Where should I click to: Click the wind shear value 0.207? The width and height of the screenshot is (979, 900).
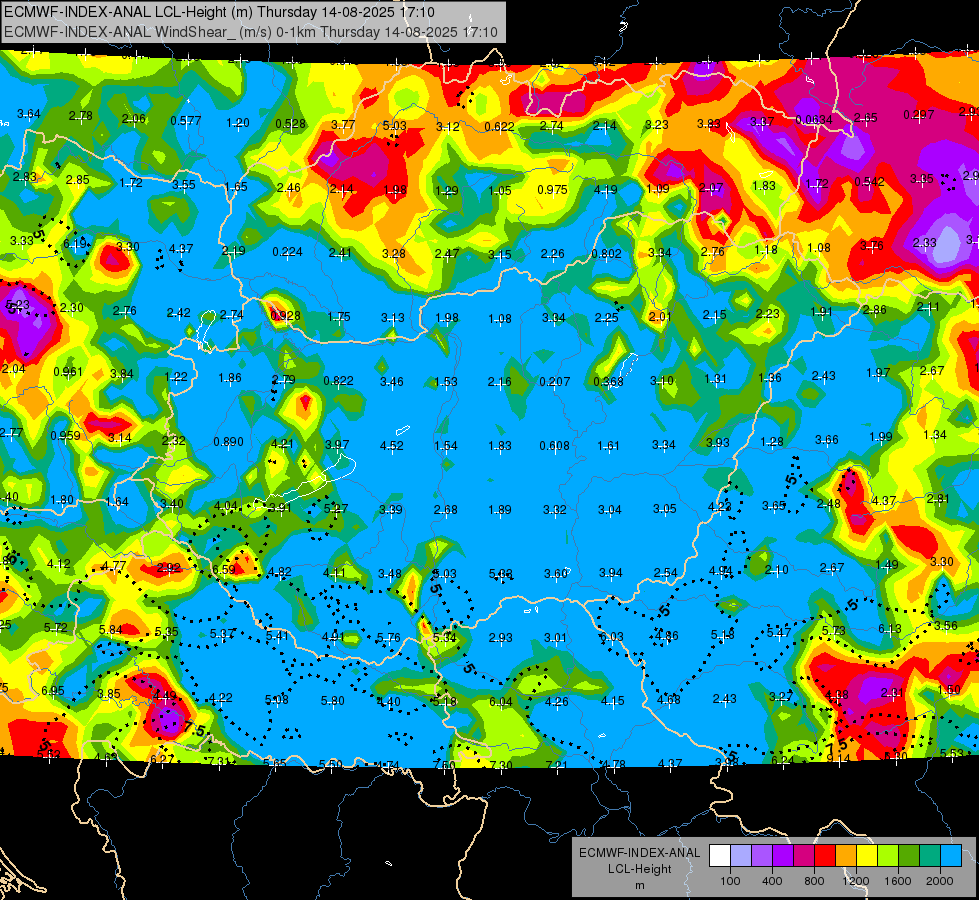(x=554, y=381)
